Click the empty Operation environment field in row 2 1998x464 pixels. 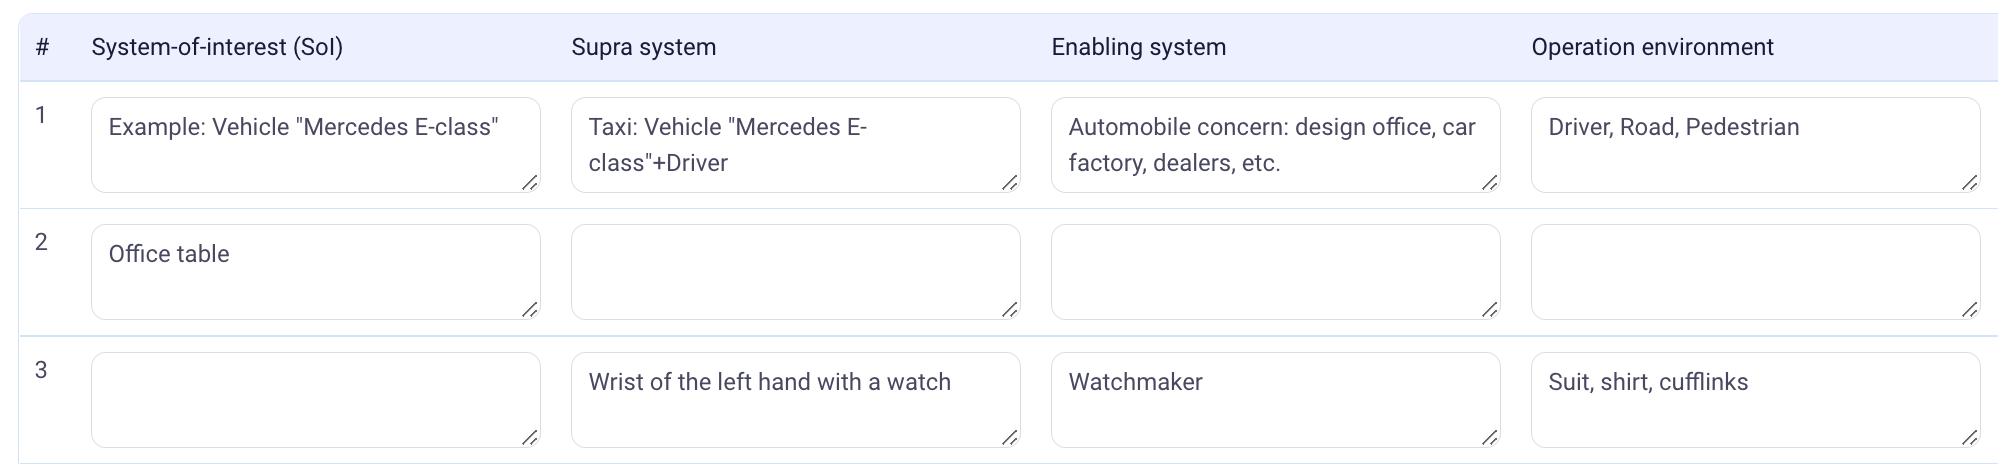coord(1755,271)
